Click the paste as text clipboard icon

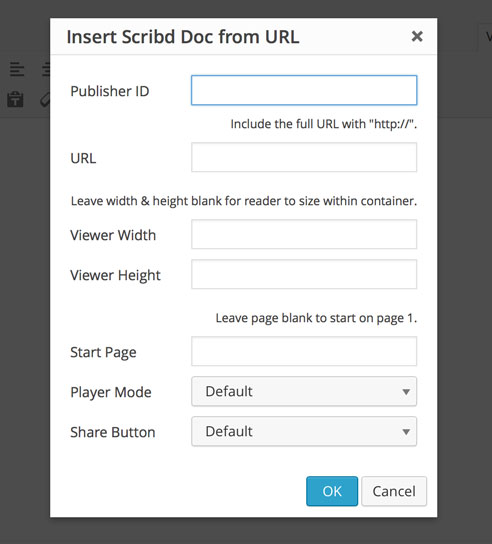pos(15,100)
